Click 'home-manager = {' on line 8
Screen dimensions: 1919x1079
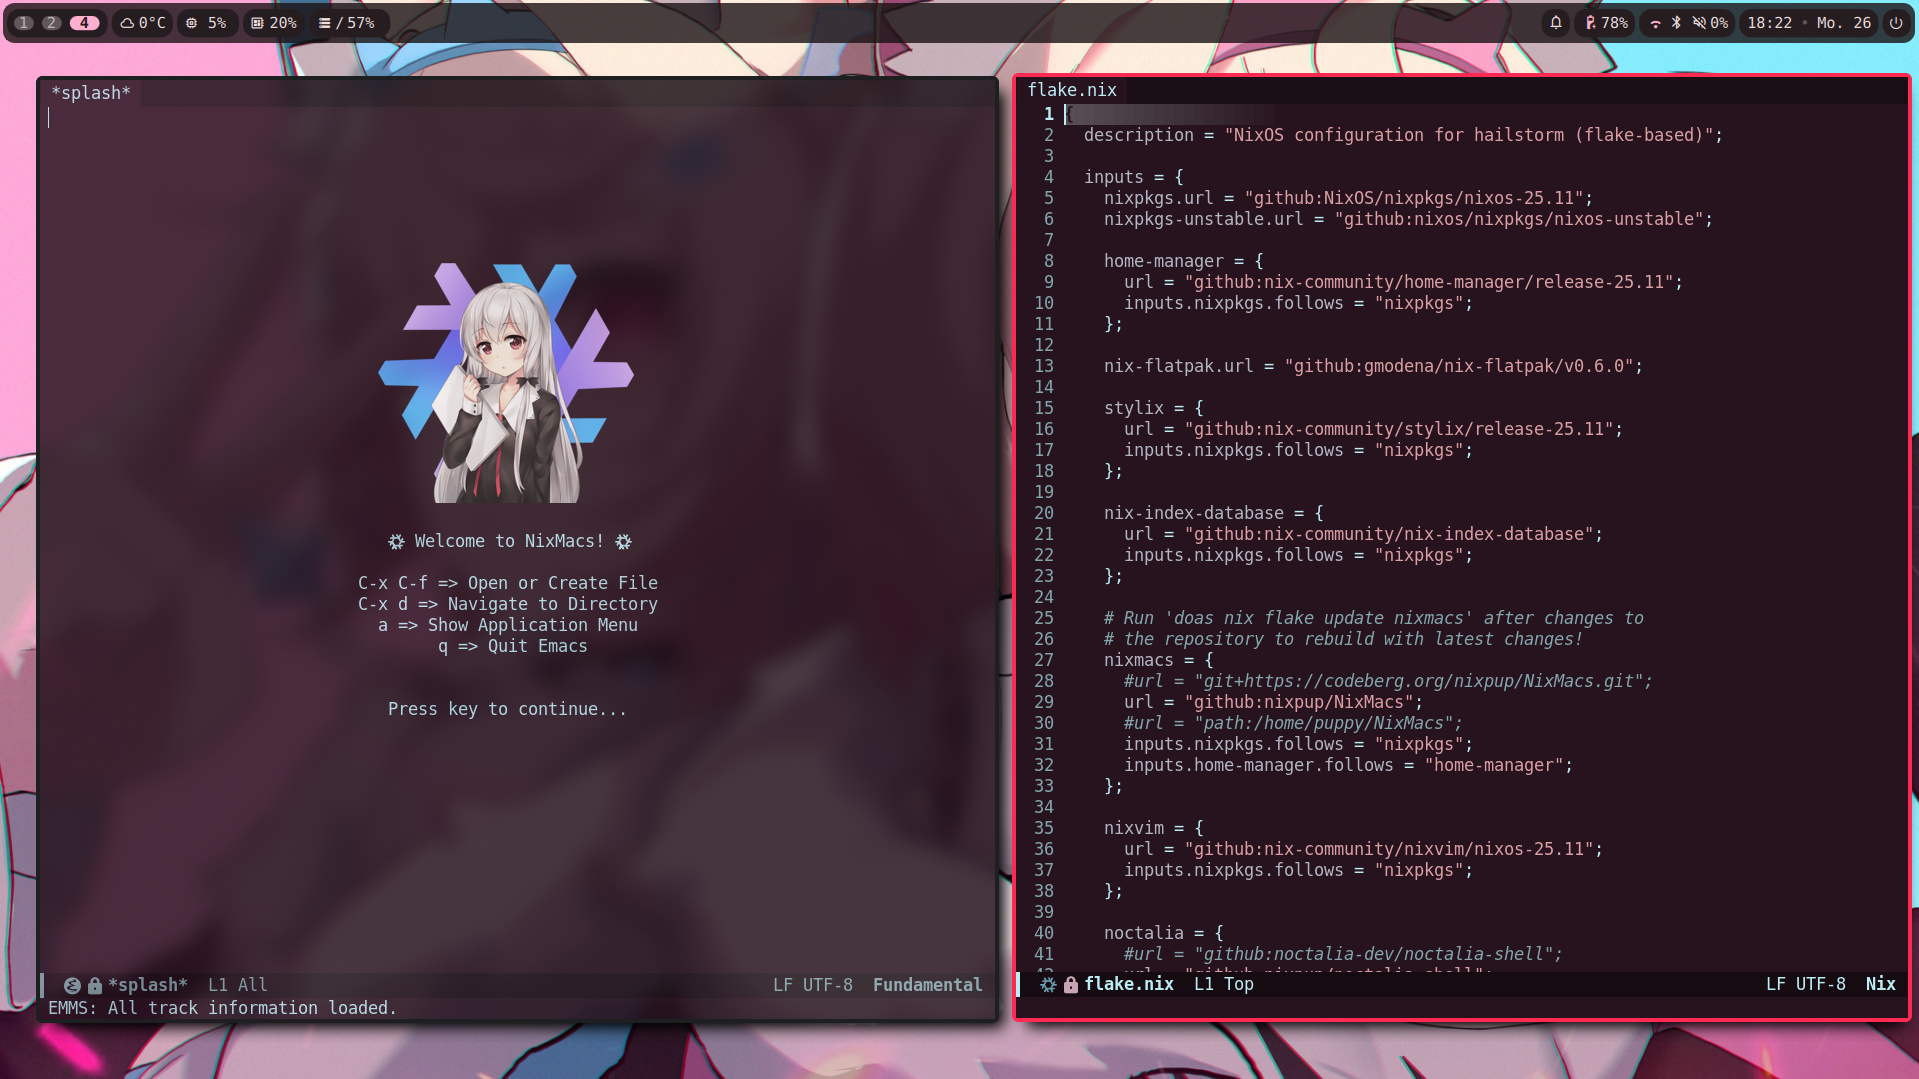tap(1184, 260)
